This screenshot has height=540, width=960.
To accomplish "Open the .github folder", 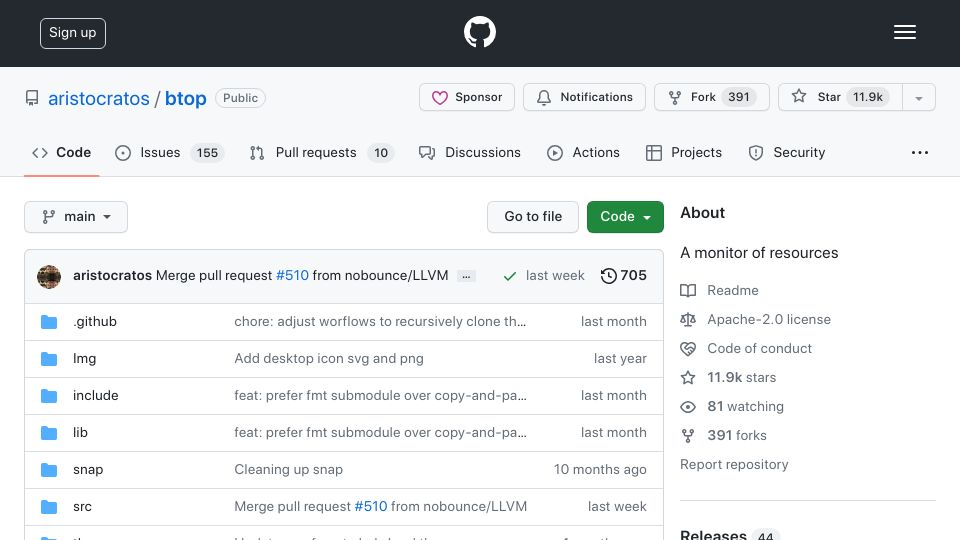I will pos(95,321).
